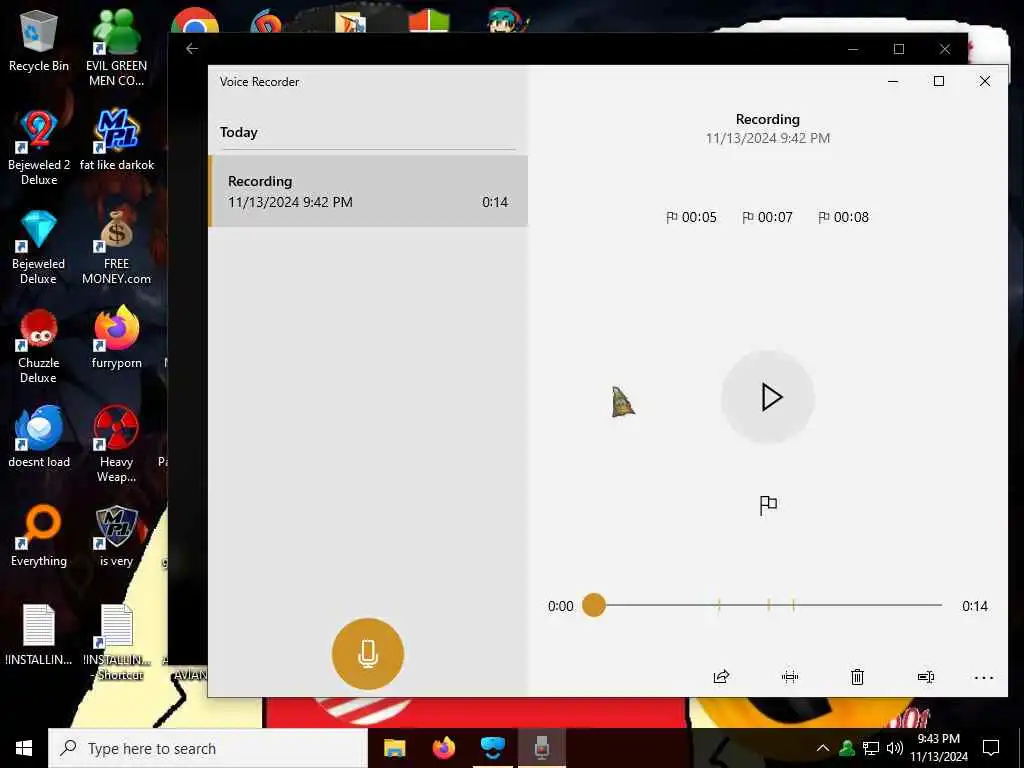
Task: Jump to the 00:07 marker
Action: [767, 217]
